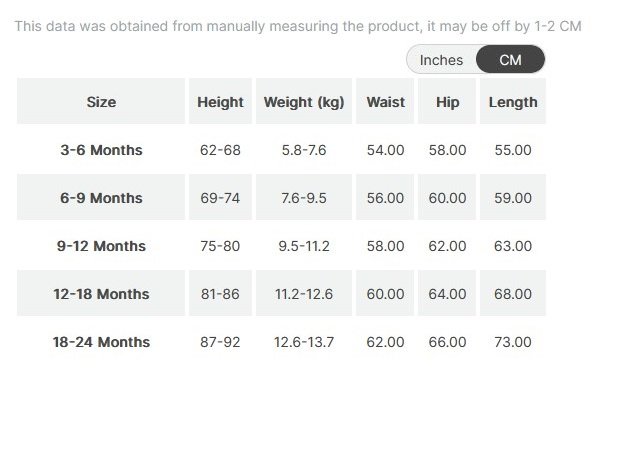Click the Waist column header
This screenshot has height=459, width=617.
click(x=385, y=102)
